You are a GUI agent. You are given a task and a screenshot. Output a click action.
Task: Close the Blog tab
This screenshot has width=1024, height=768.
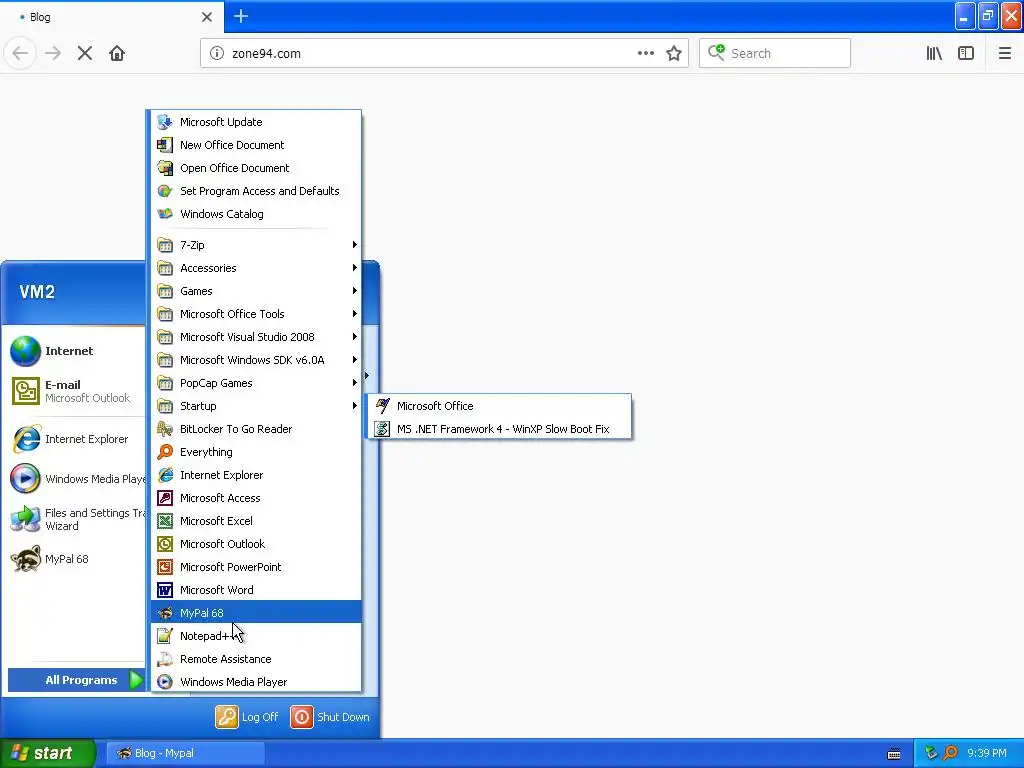(207, 17)
